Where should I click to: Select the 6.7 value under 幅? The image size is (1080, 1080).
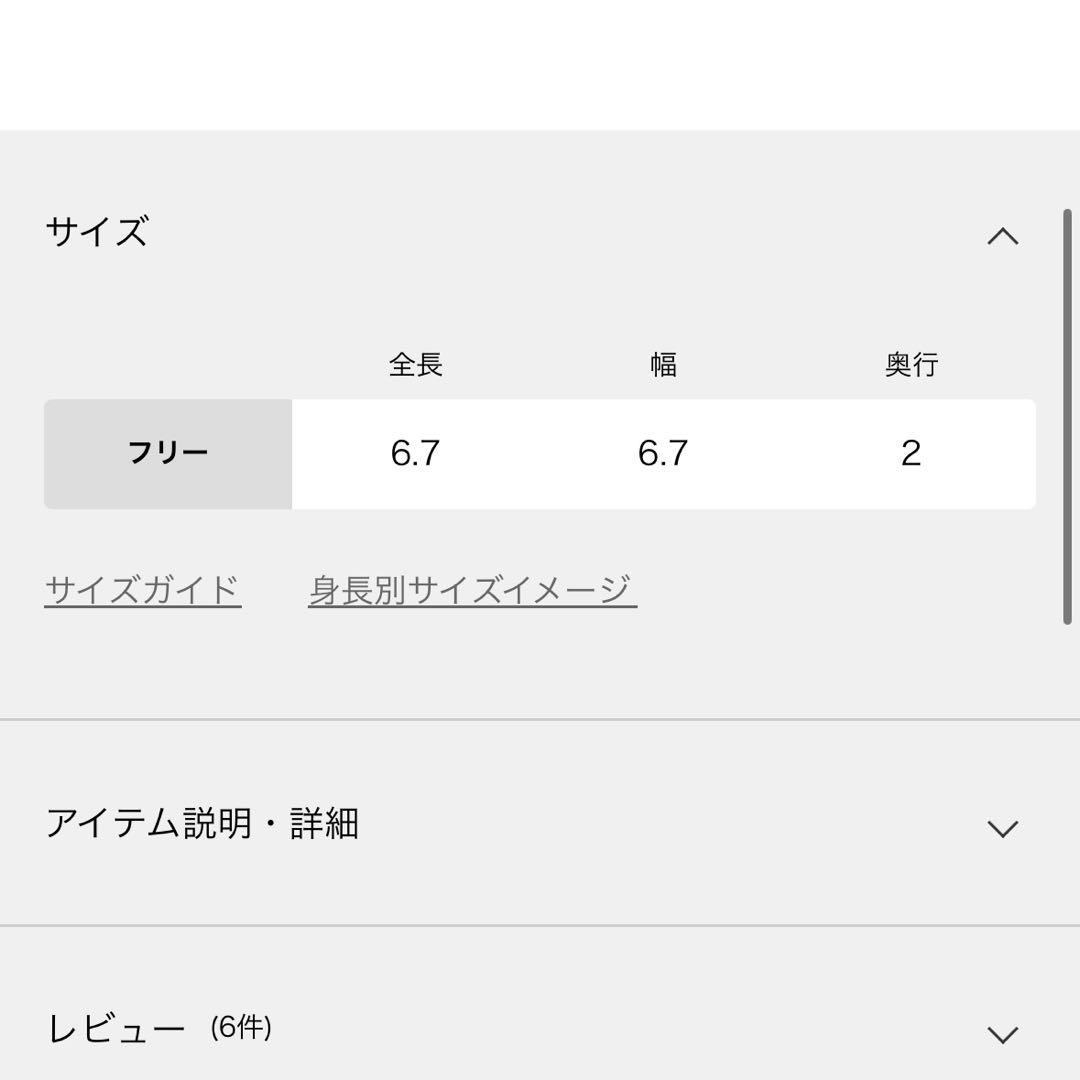click(663, 454)
